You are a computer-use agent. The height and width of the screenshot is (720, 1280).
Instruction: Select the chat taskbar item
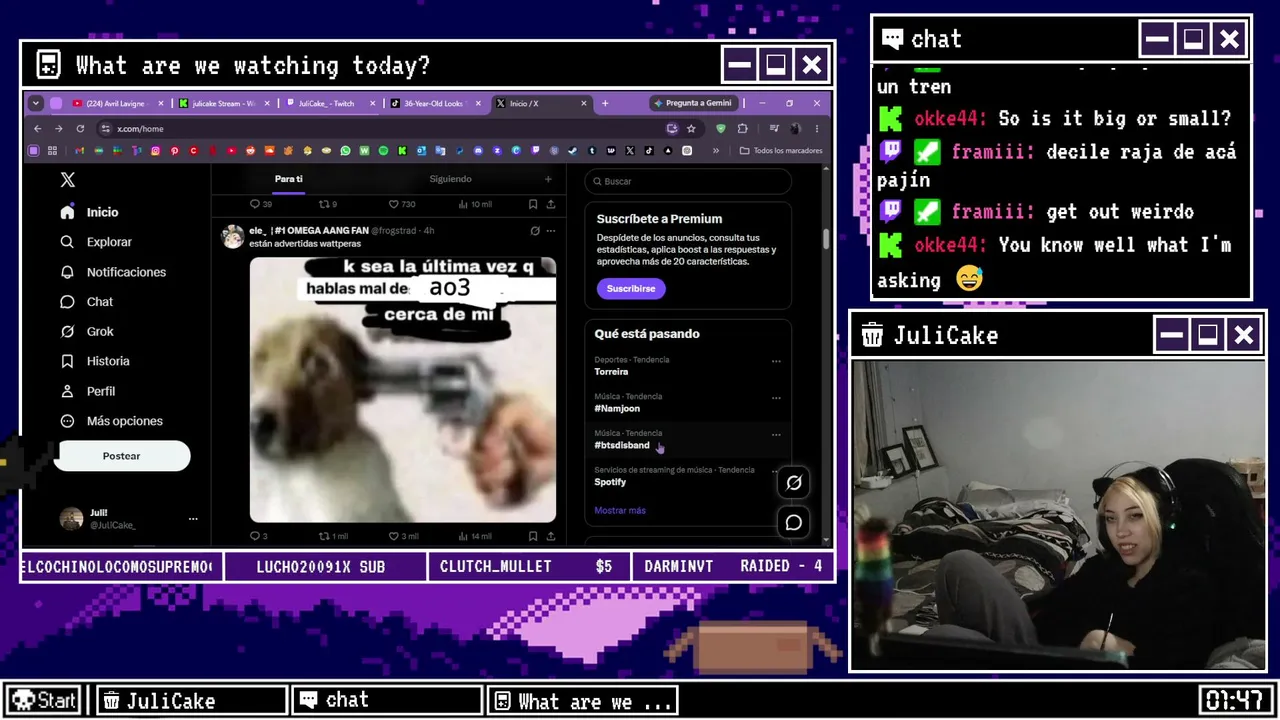click(x=387, y=700)
